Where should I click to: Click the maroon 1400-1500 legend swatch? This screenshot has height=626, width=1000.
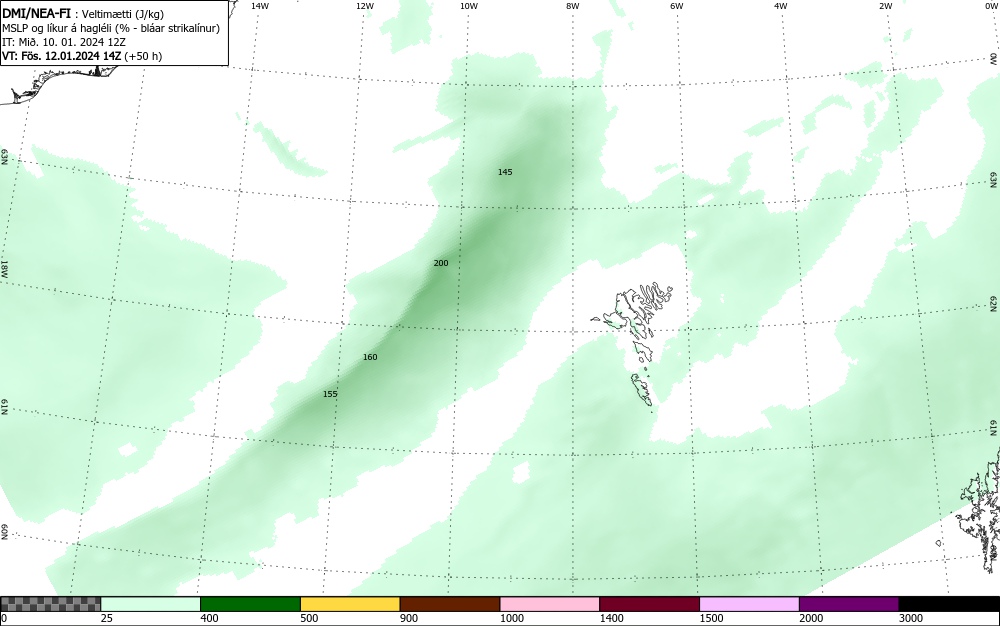pyautogui.click(x=649, y=604)
